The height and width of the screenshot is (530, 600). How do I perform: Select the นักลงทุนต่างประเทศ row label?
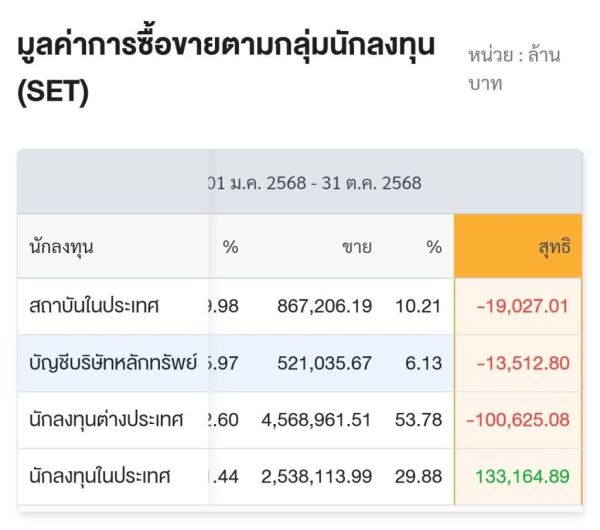pyautogui.click(x=106, y=419)
